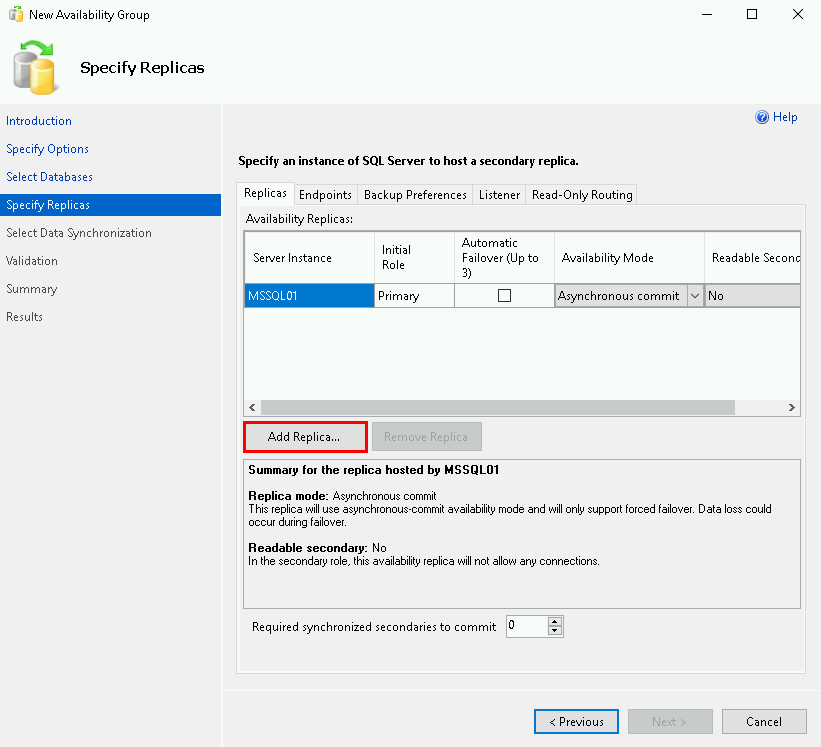
Task: Click the Add Replica button
Action: click(x=304, y=437)
